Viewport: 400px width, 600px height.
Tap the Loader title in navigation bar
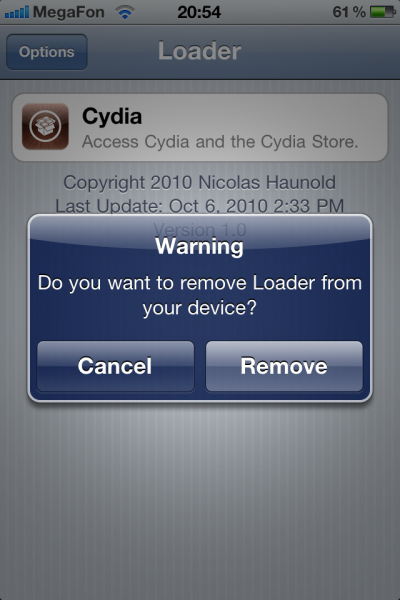[x=199, y=51]
